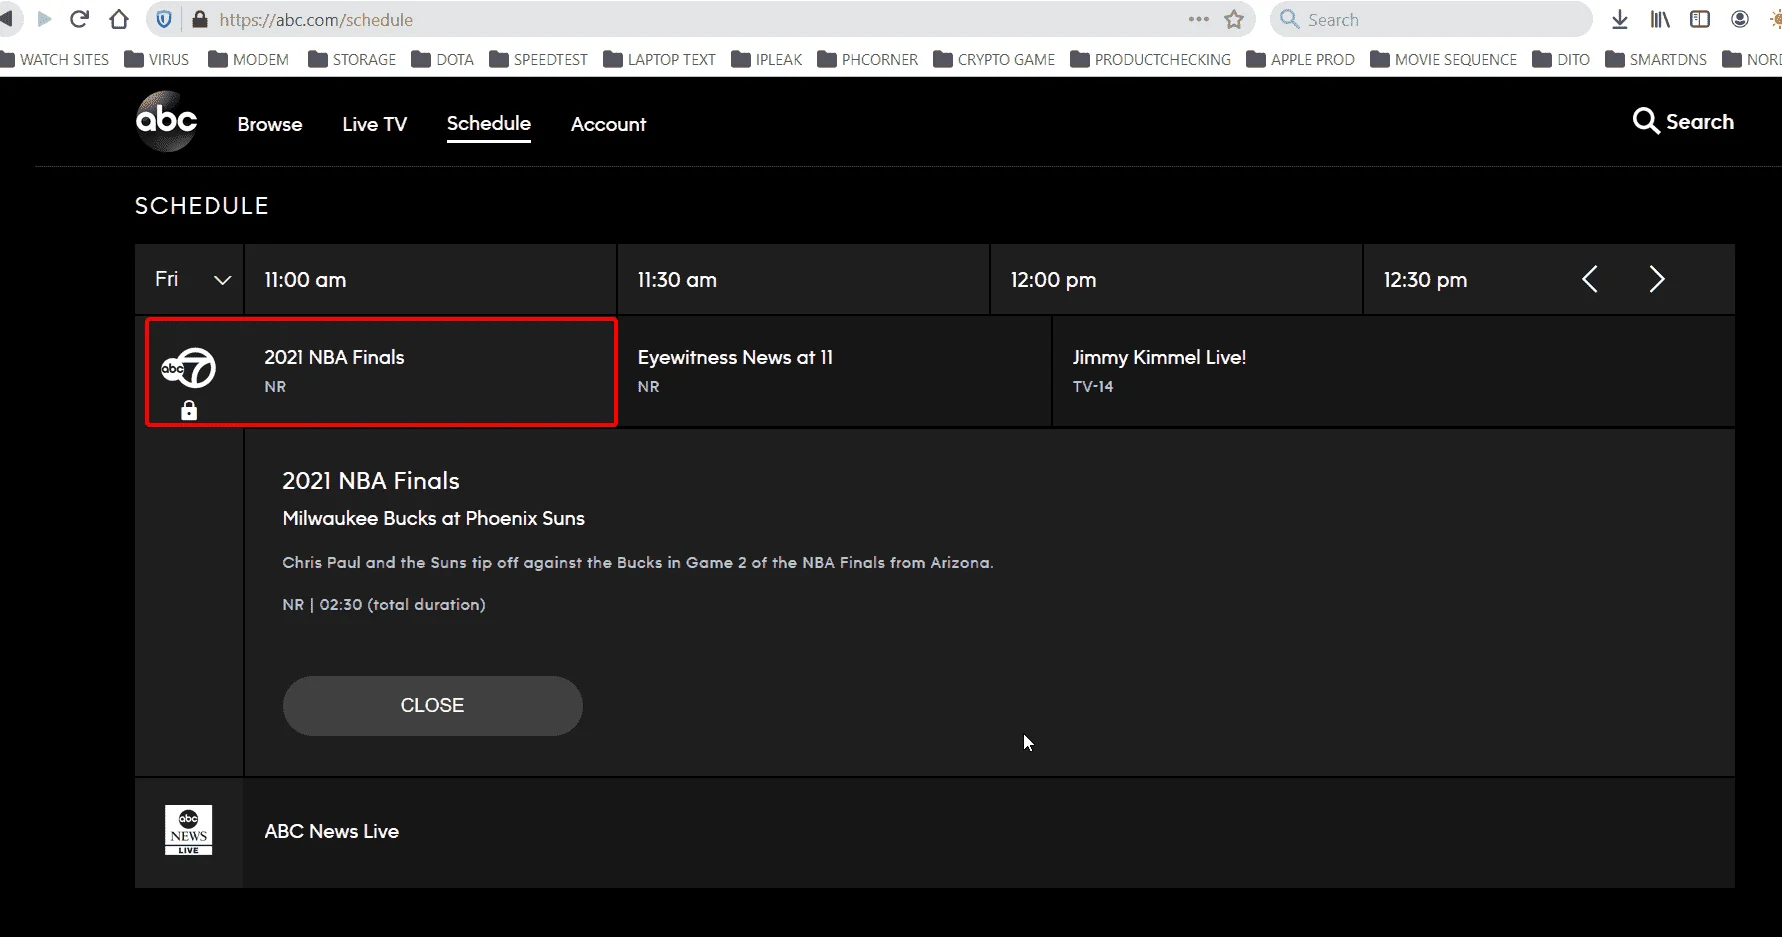The image size is (1782, 937).
Task: Open the Account page
Action: point(608,124)
